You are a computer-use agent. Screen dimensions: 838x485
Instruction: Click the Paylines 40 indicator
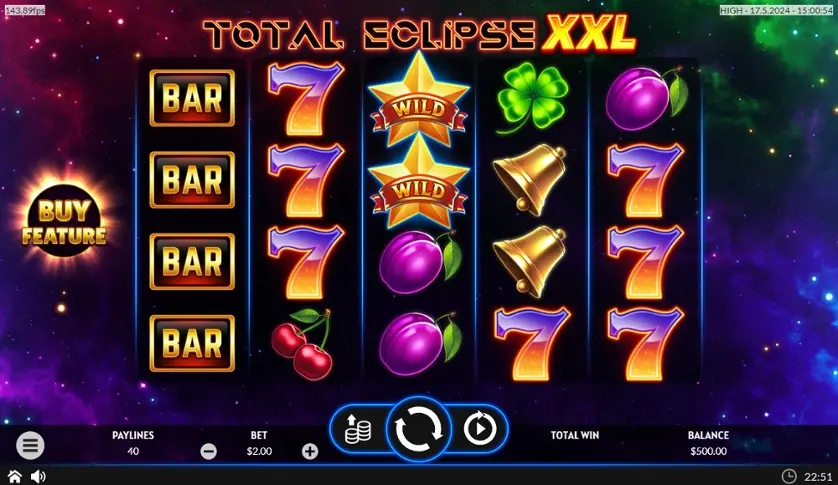pyautogui.click(x=133, y=443)
